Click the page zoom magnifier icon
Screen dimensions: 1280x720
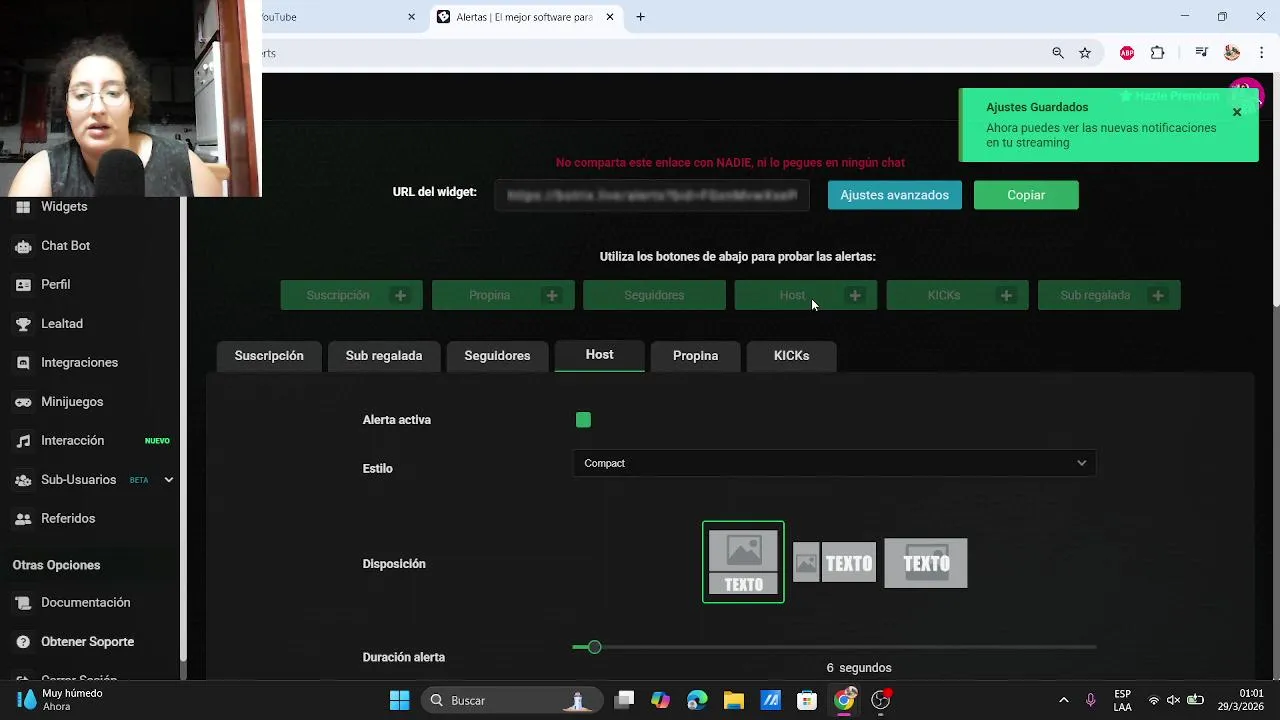tap(1058, 53)
